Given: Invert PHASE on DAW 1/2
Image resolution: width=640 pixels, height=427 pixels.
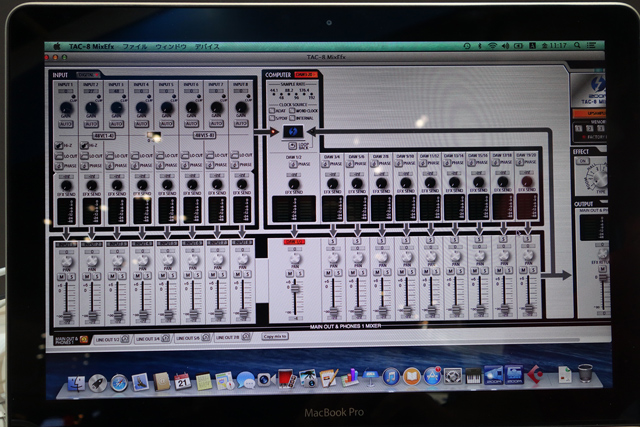Looking at the screenshot, I should 293,165.
